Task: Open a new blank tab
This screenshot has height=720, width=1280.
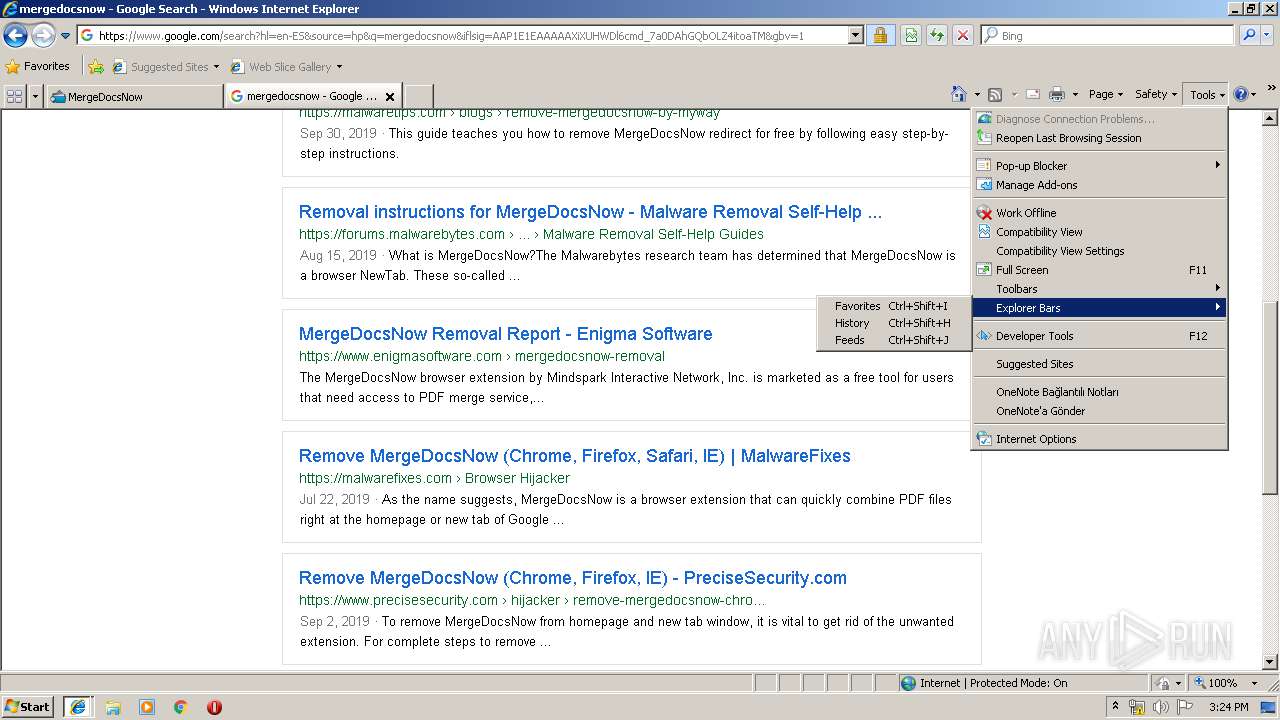Action: (418, 96)
